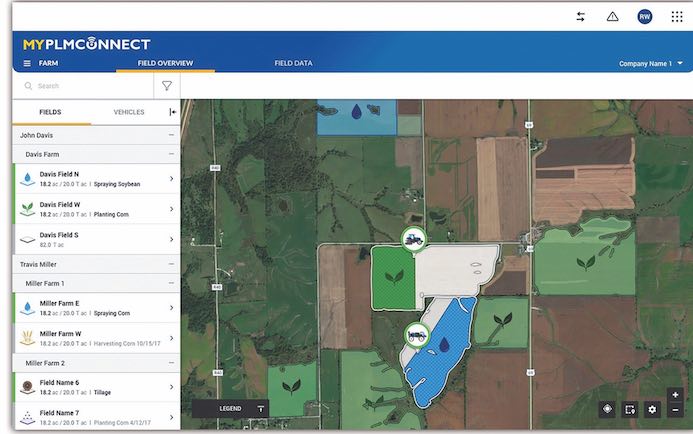Open the hamburger Farm menu
The image size is (693, 434).
coord(27,63)
